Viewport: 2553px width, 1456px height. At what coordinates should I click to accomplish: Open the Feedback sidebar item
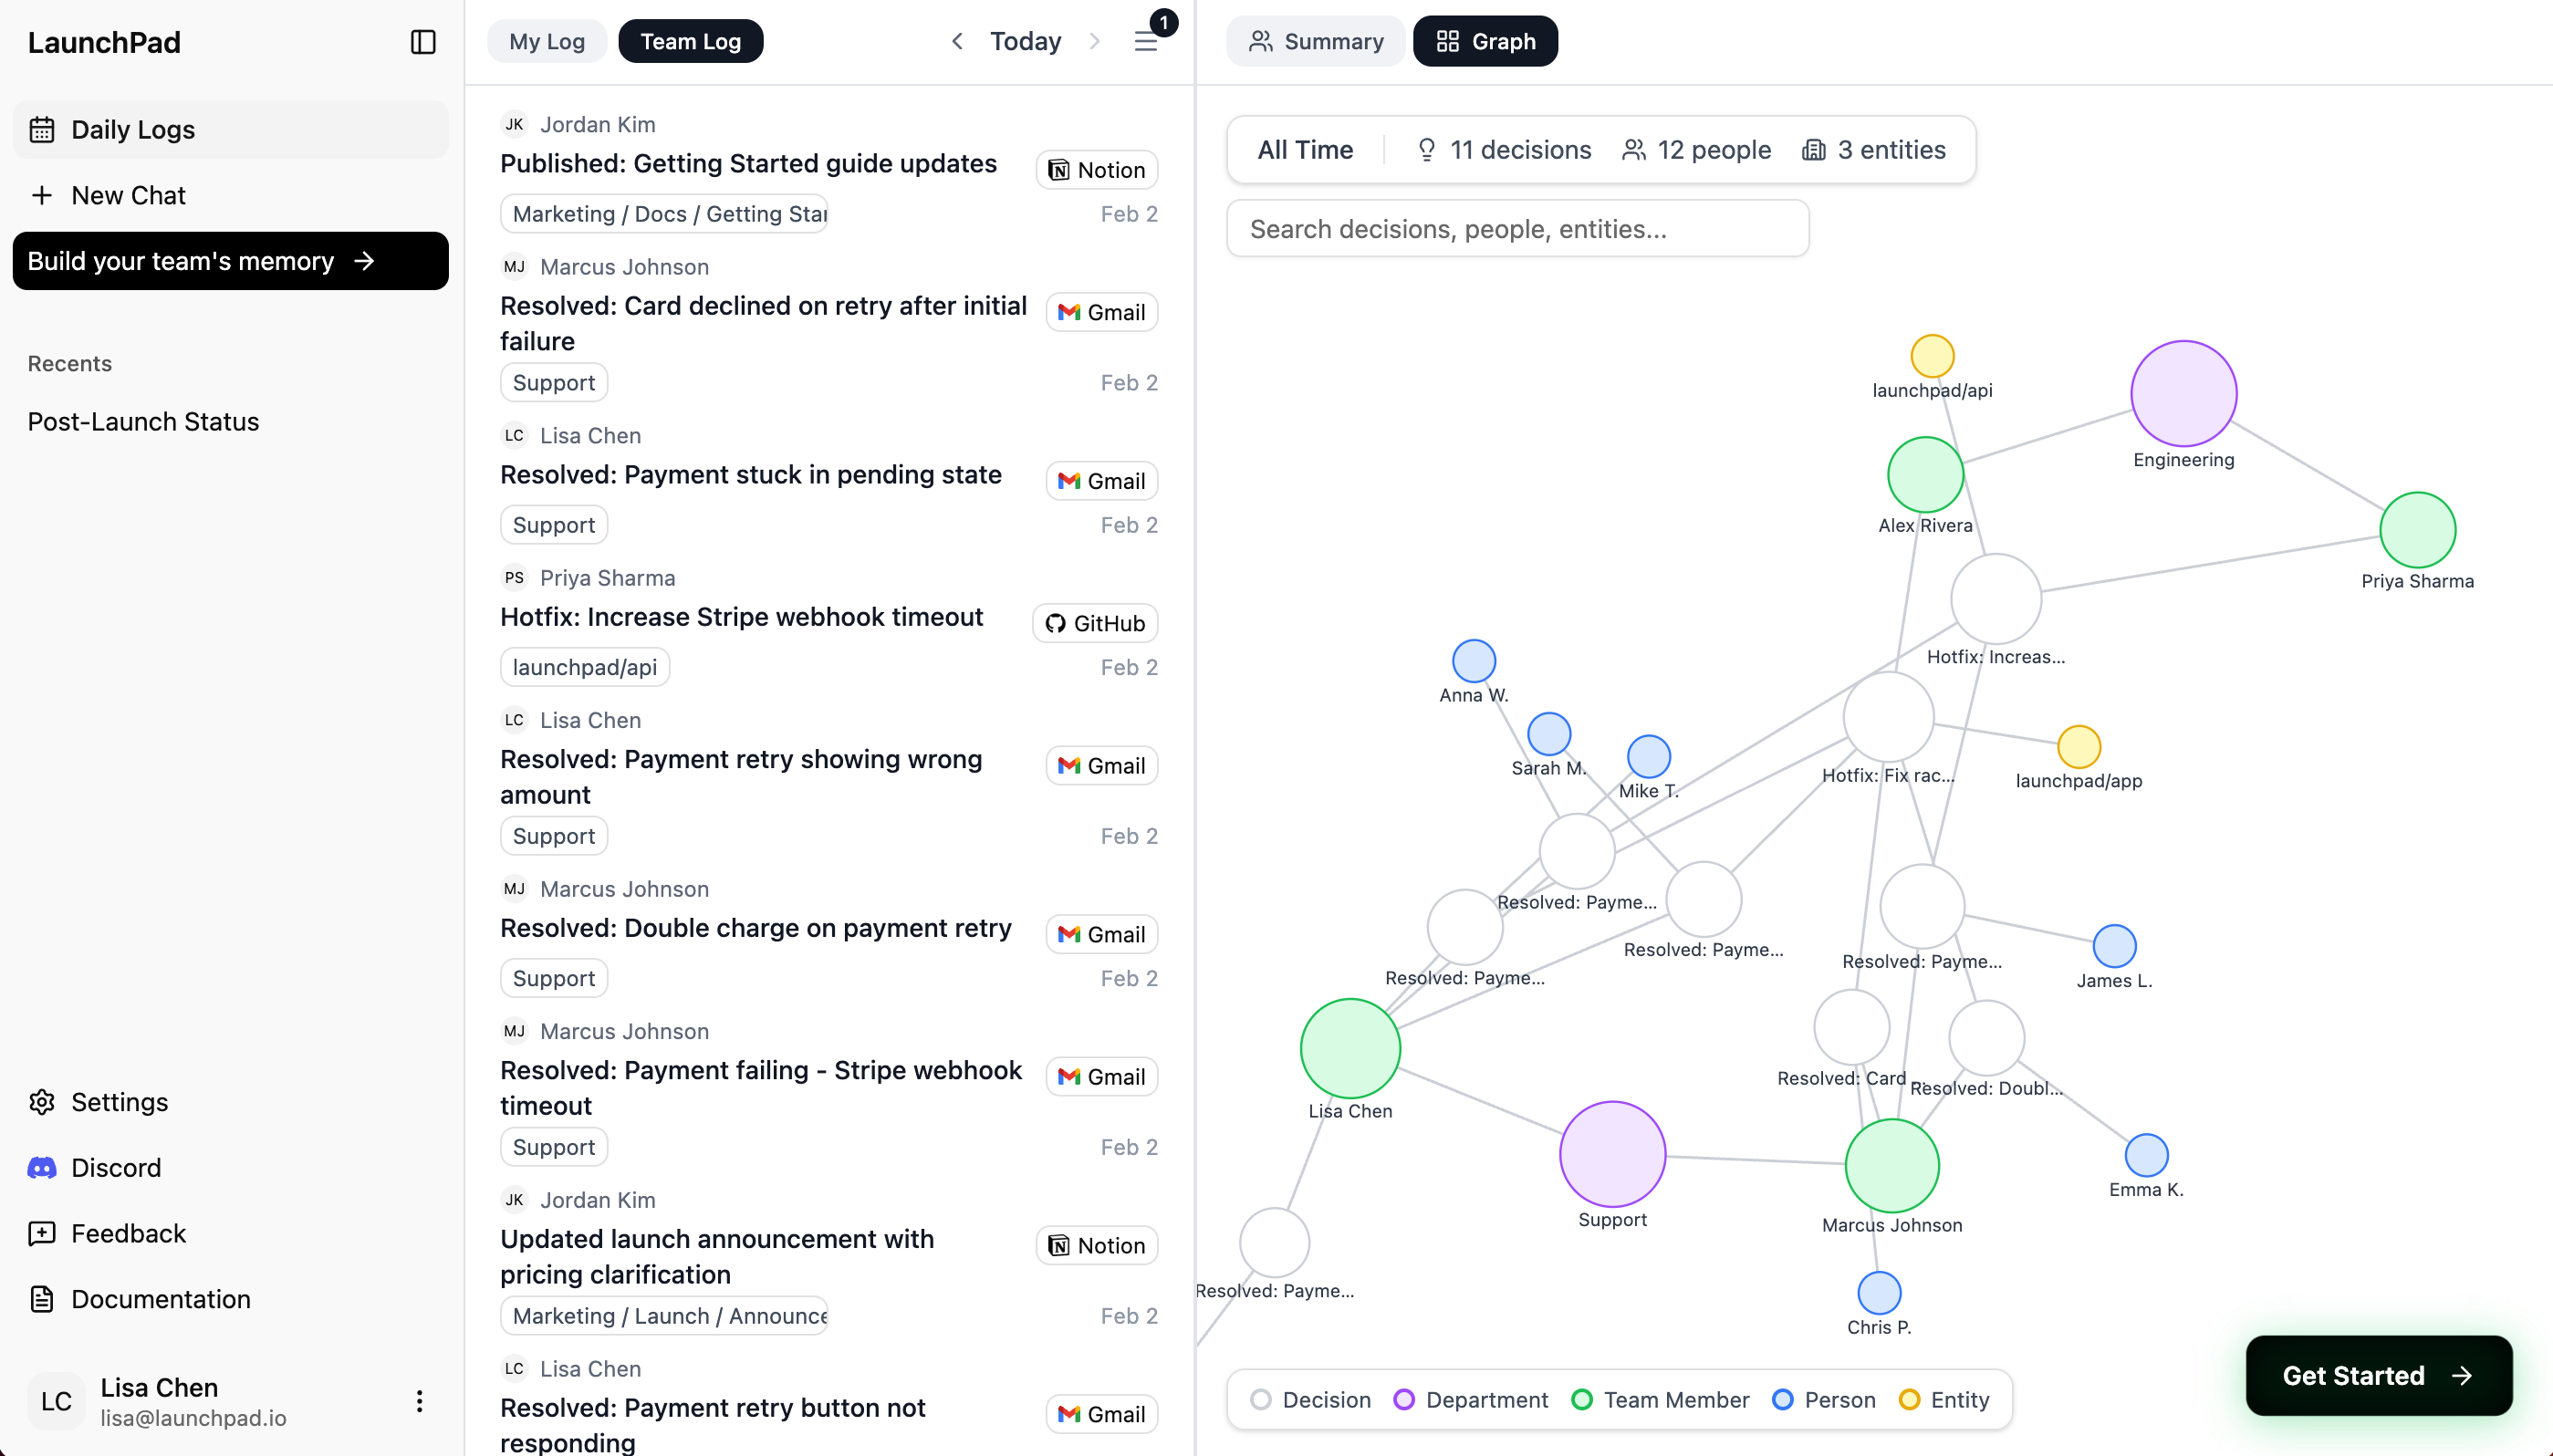pyautogui.click(x=128, y=1233)
